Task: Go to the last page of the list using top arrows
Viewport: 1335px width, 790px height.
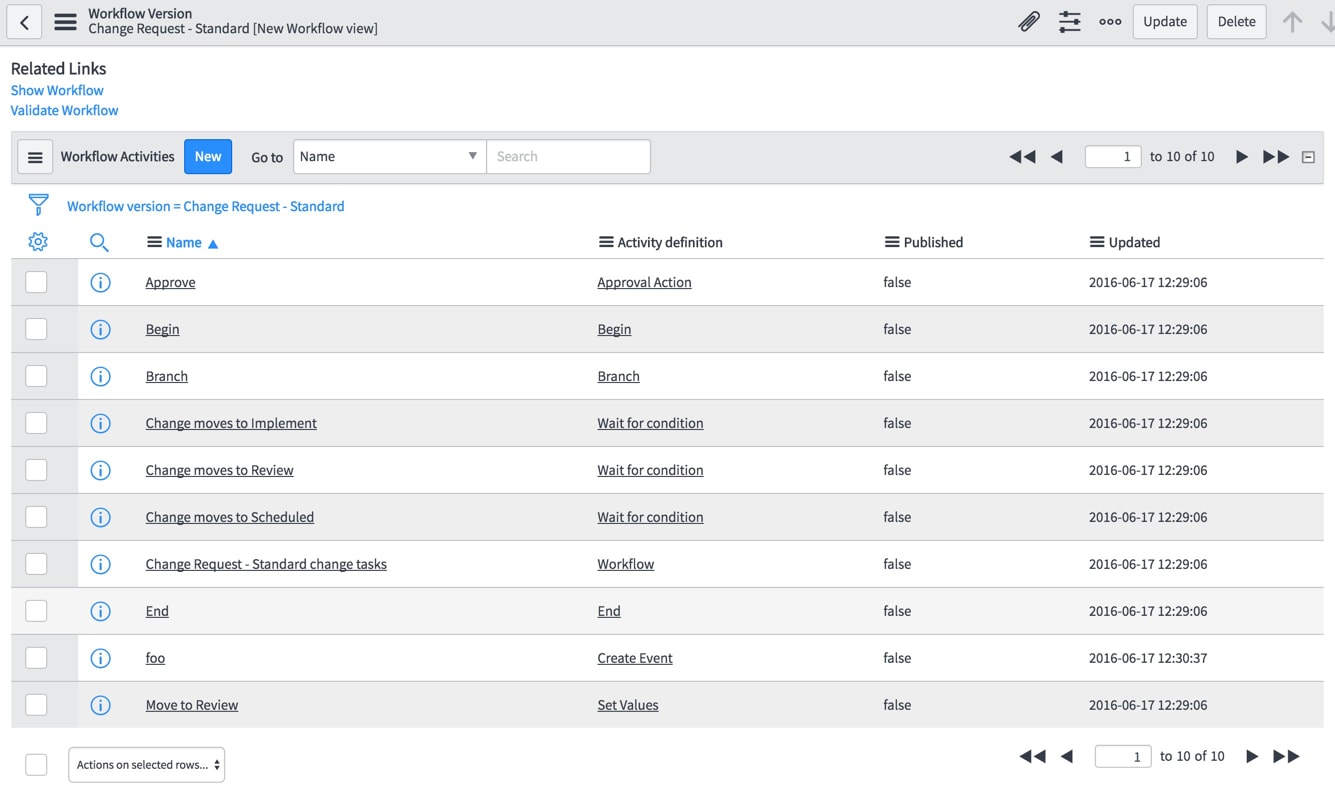Action: 1275,157
